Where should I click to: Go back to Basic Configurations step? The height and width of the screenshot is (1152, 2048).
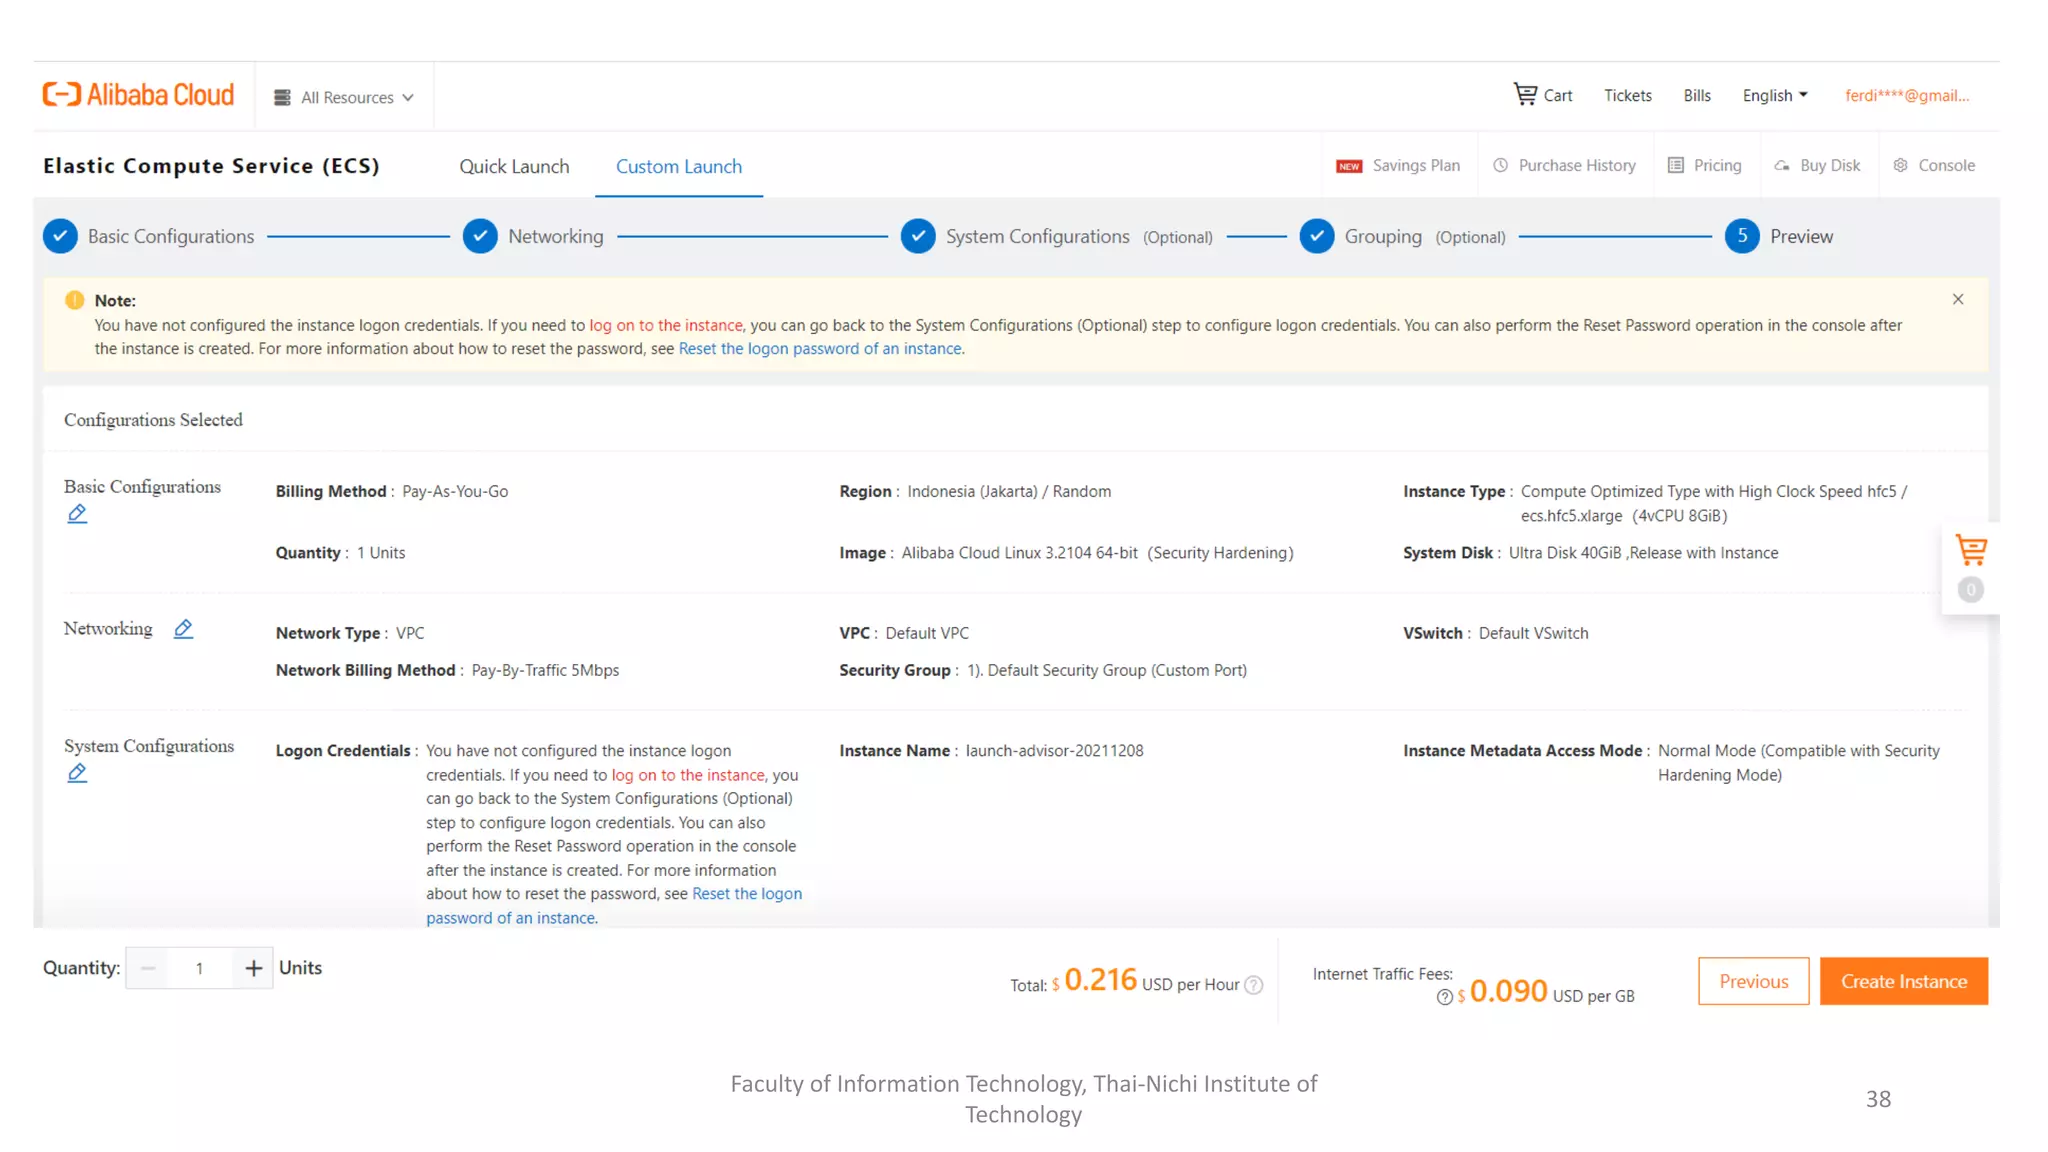[x=61, y=237]
